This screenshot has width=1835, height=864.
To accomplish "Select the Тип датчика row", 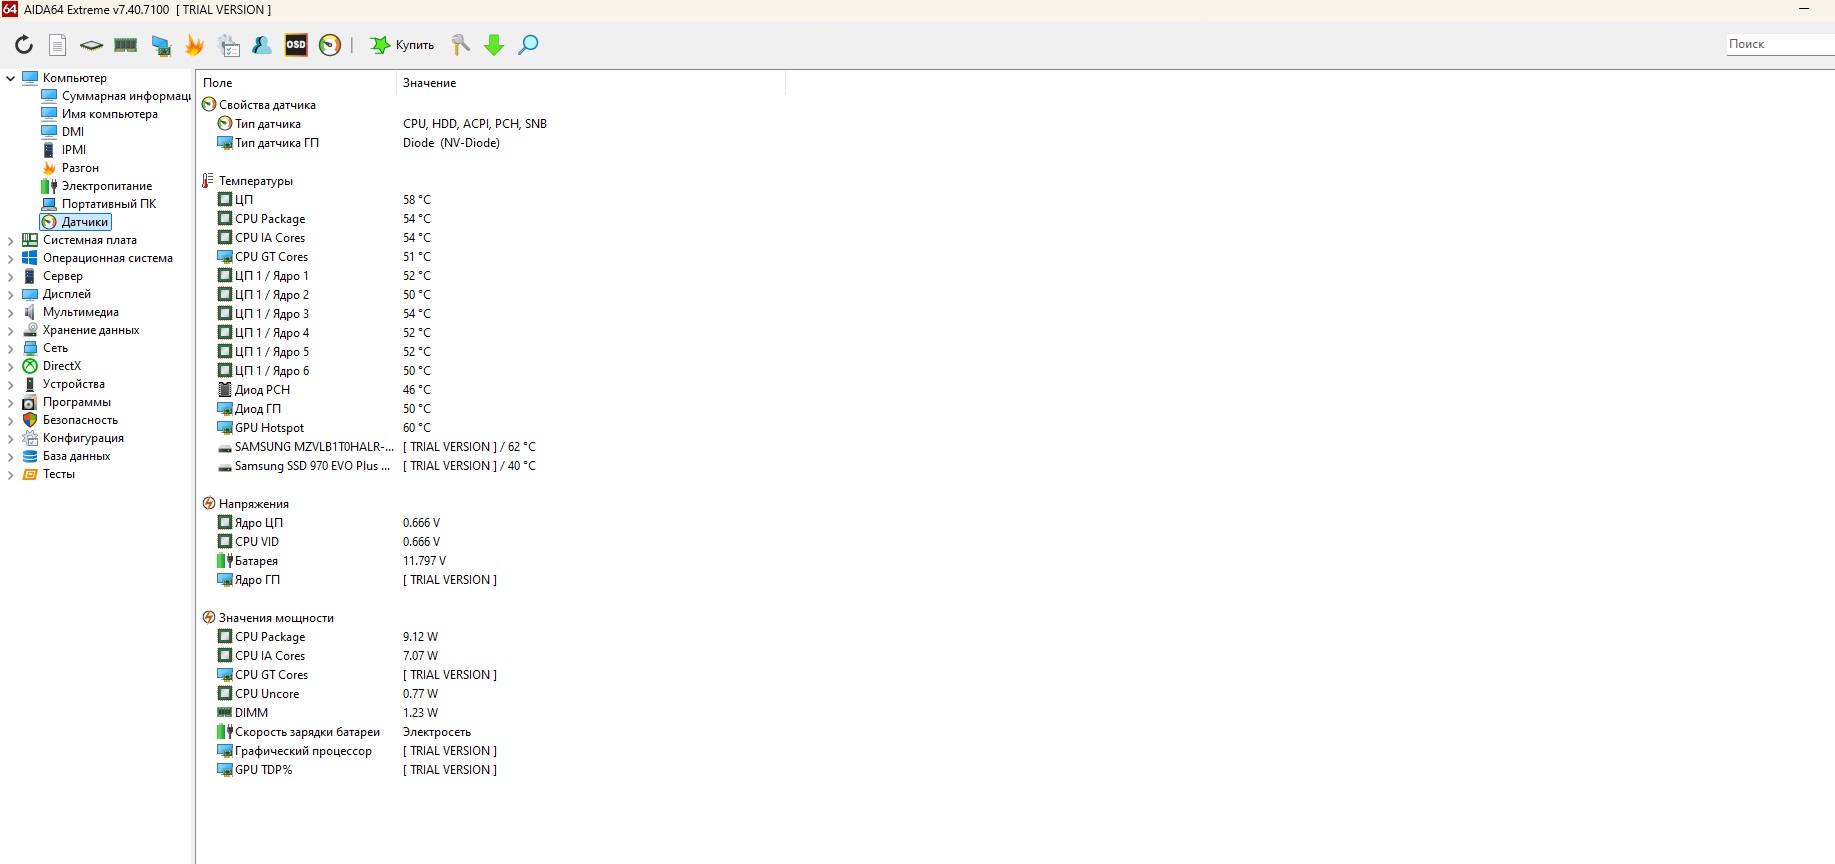I will pyautogui.click(x=268, y=124).
